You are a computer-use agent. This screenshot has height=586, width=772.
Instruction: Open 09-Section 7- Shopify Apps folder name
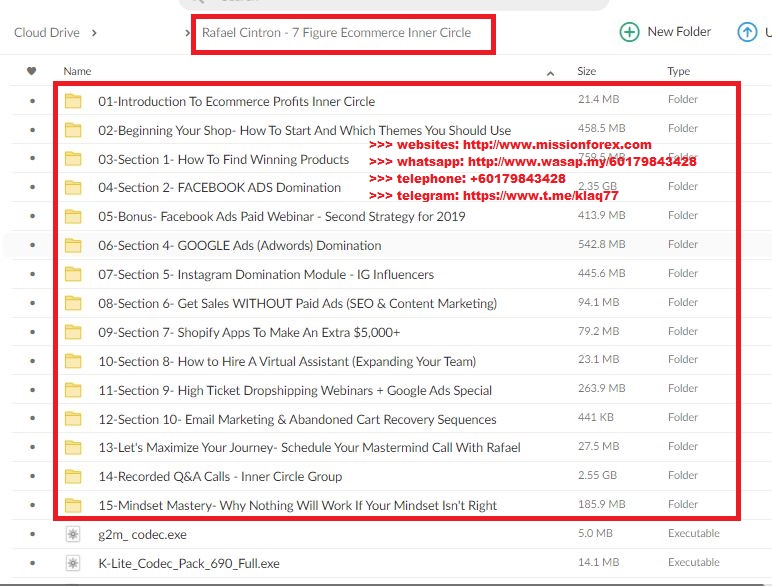(x=249, y=332)
